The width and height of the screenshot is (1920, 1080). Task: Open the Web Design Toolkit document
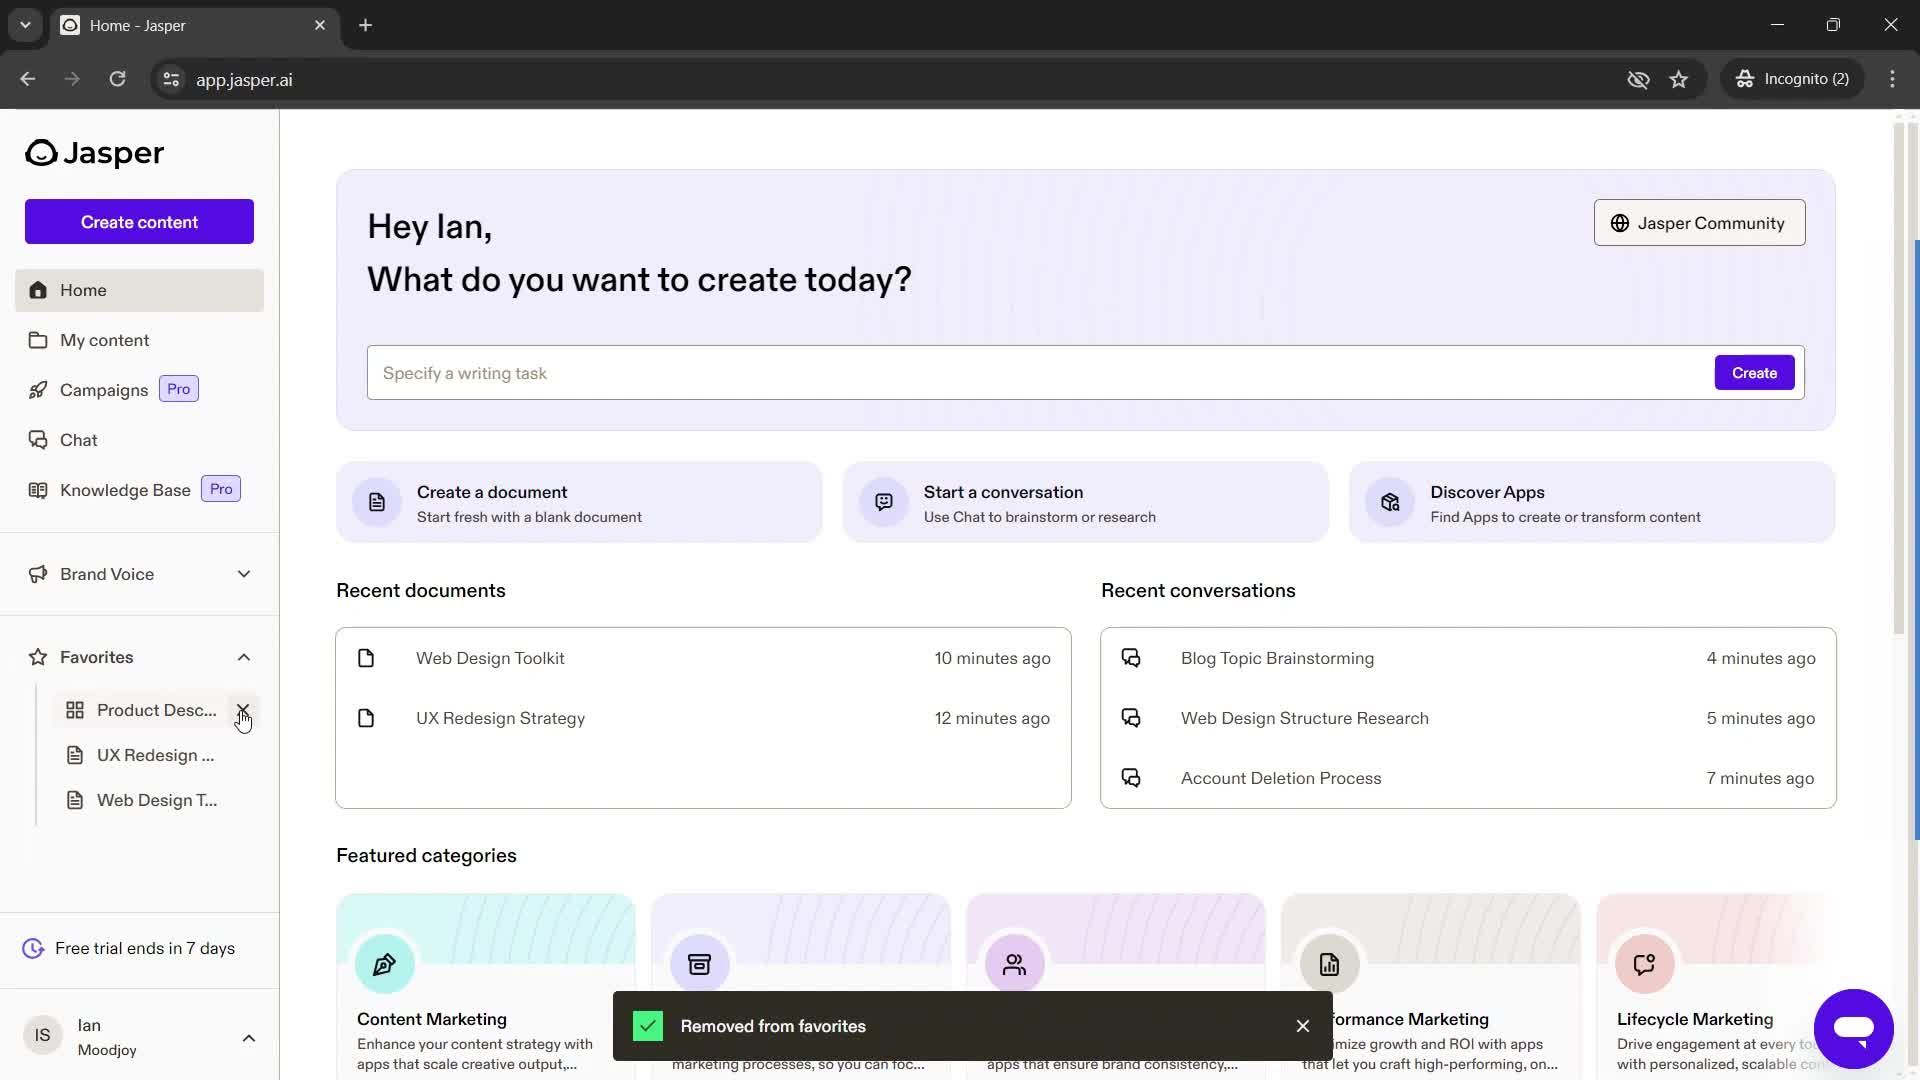point(491,658)
